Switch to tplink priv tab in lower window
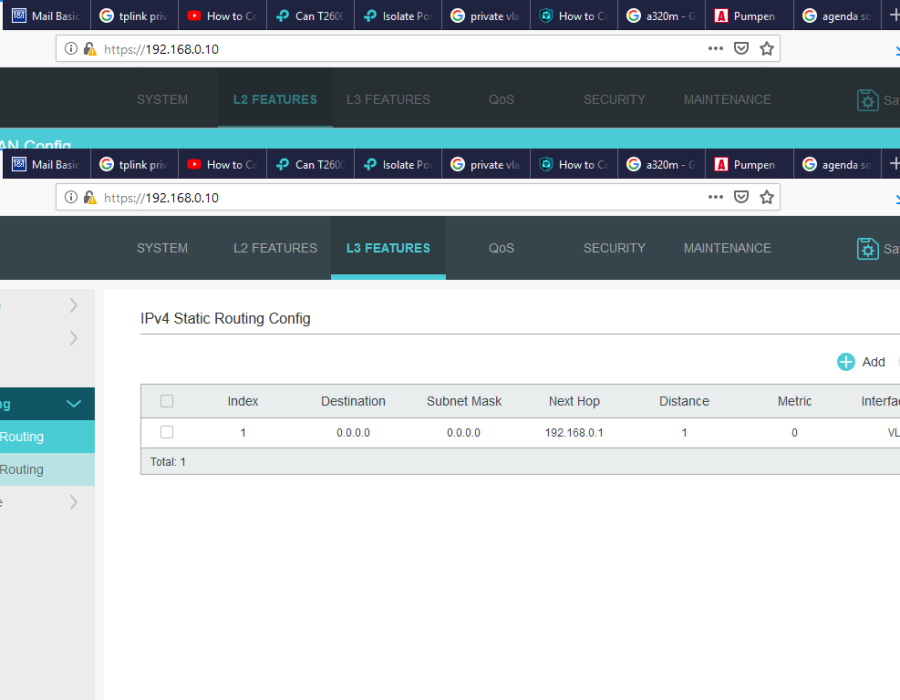This screenshot has height=700, width=900. click(x=134, y=164)
